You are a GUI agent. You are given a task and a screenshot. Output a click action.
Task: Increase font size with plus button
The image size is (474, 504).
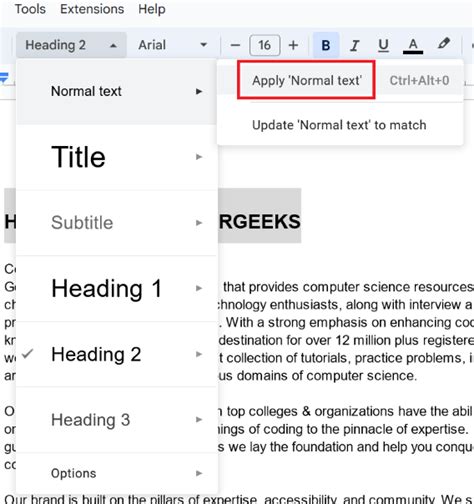[293, 45]
